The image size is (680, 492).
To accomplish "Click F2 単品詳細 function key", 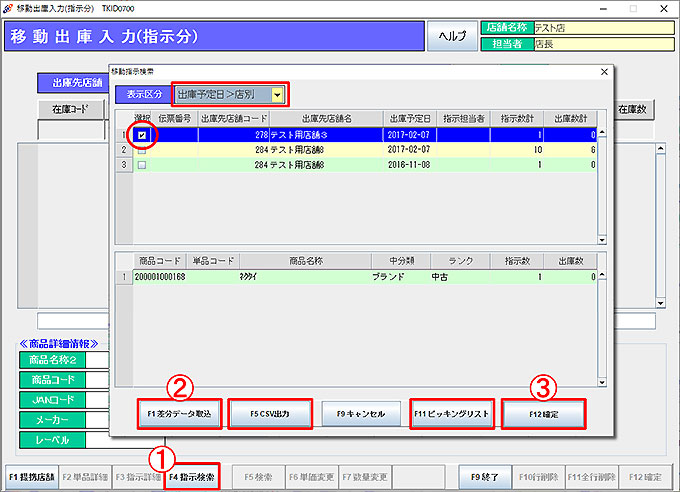I will (85, 477).
